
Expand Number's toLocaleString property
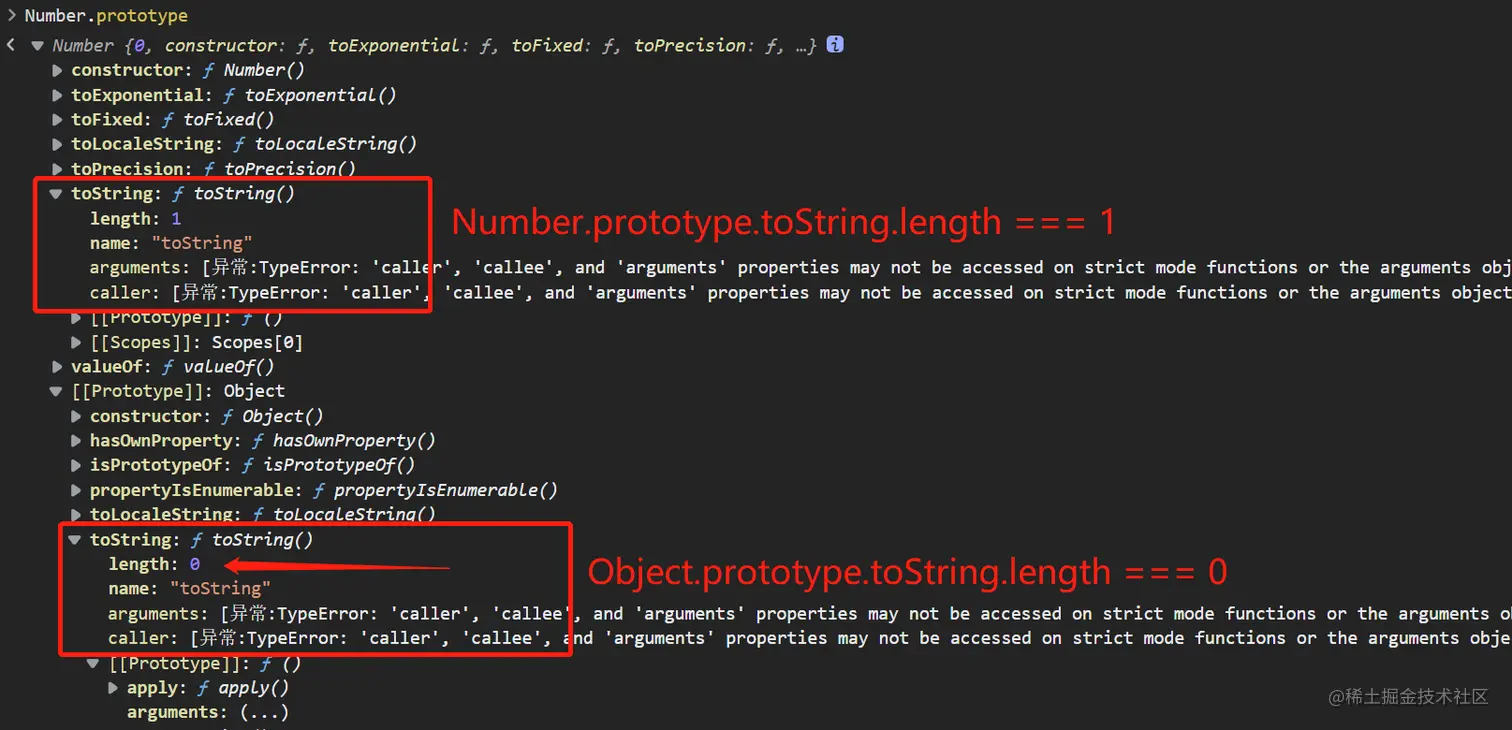click(x=57, y=144)
